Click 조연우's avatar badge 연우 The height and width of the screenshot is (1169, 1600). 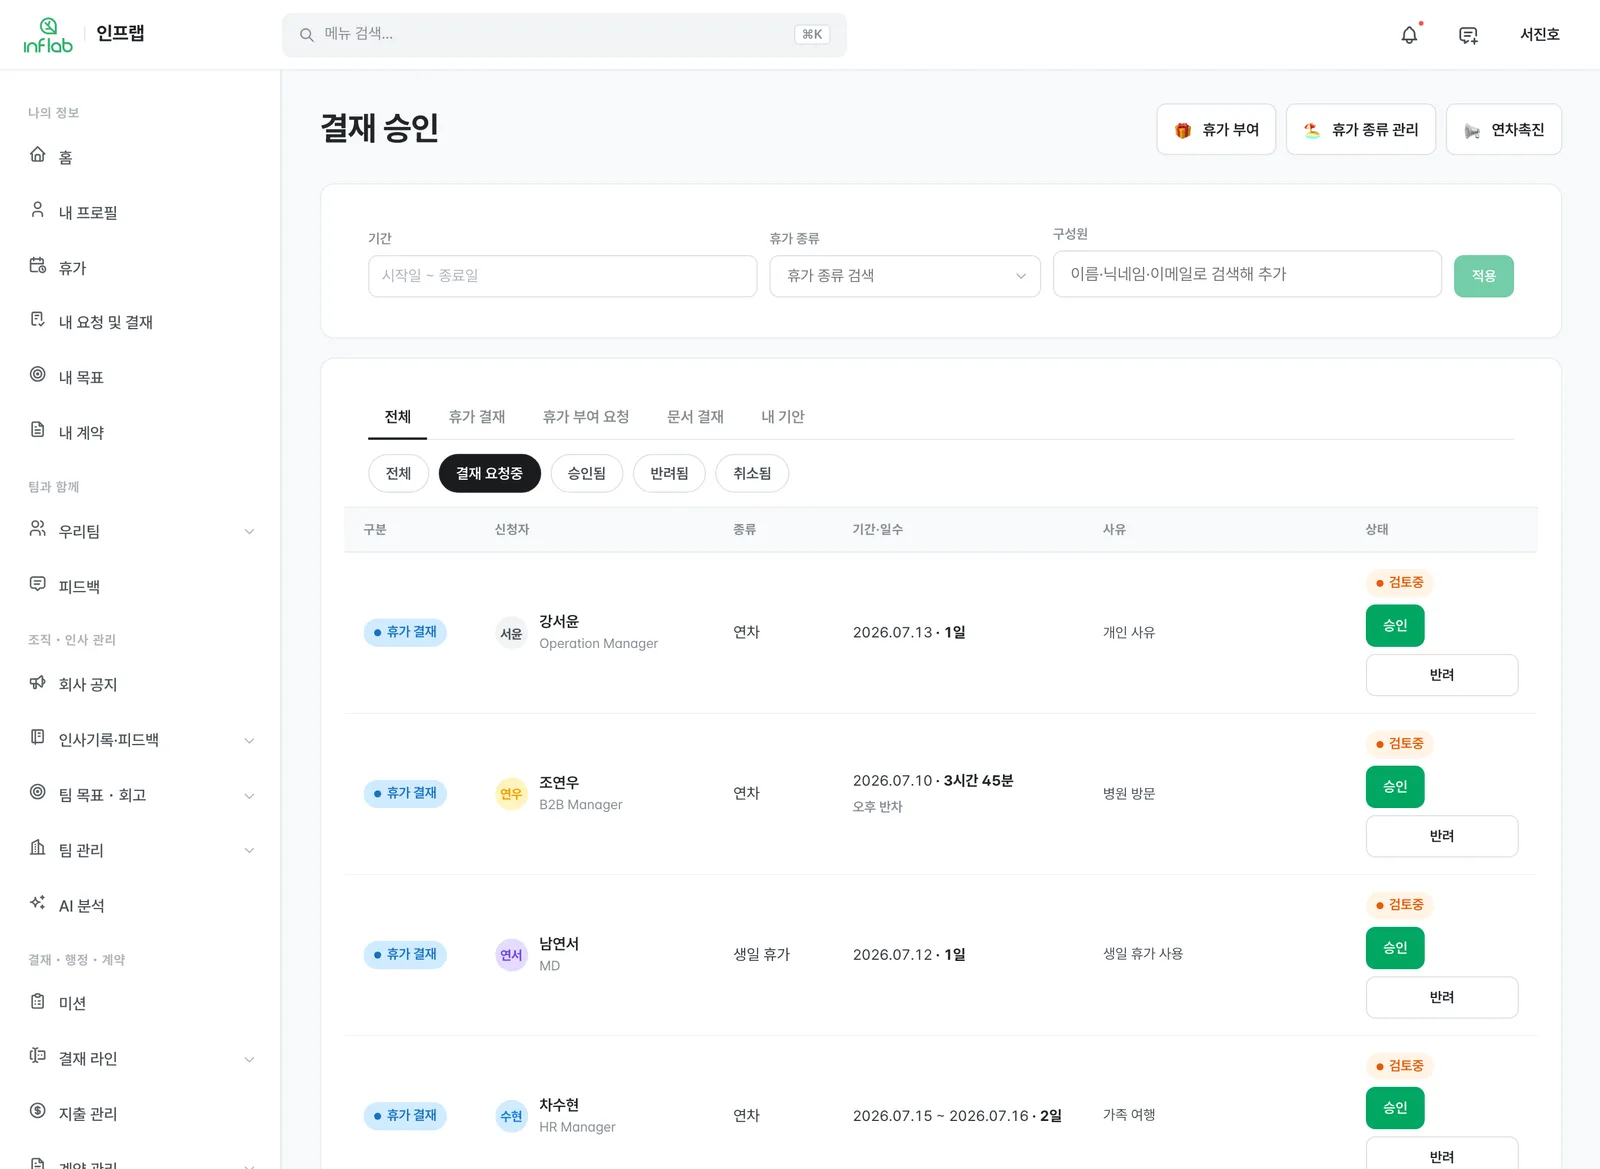tap(512, 794)
